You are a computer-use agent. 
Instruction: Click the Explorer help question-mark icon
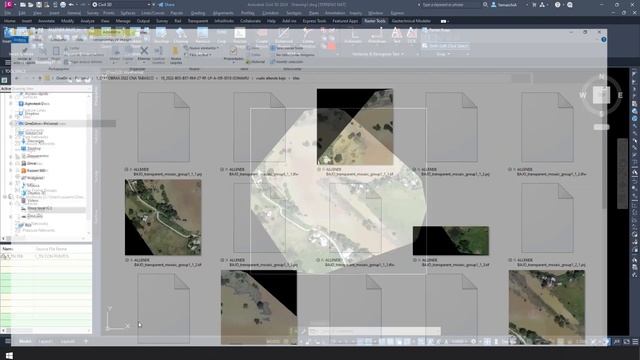point(604,40)
